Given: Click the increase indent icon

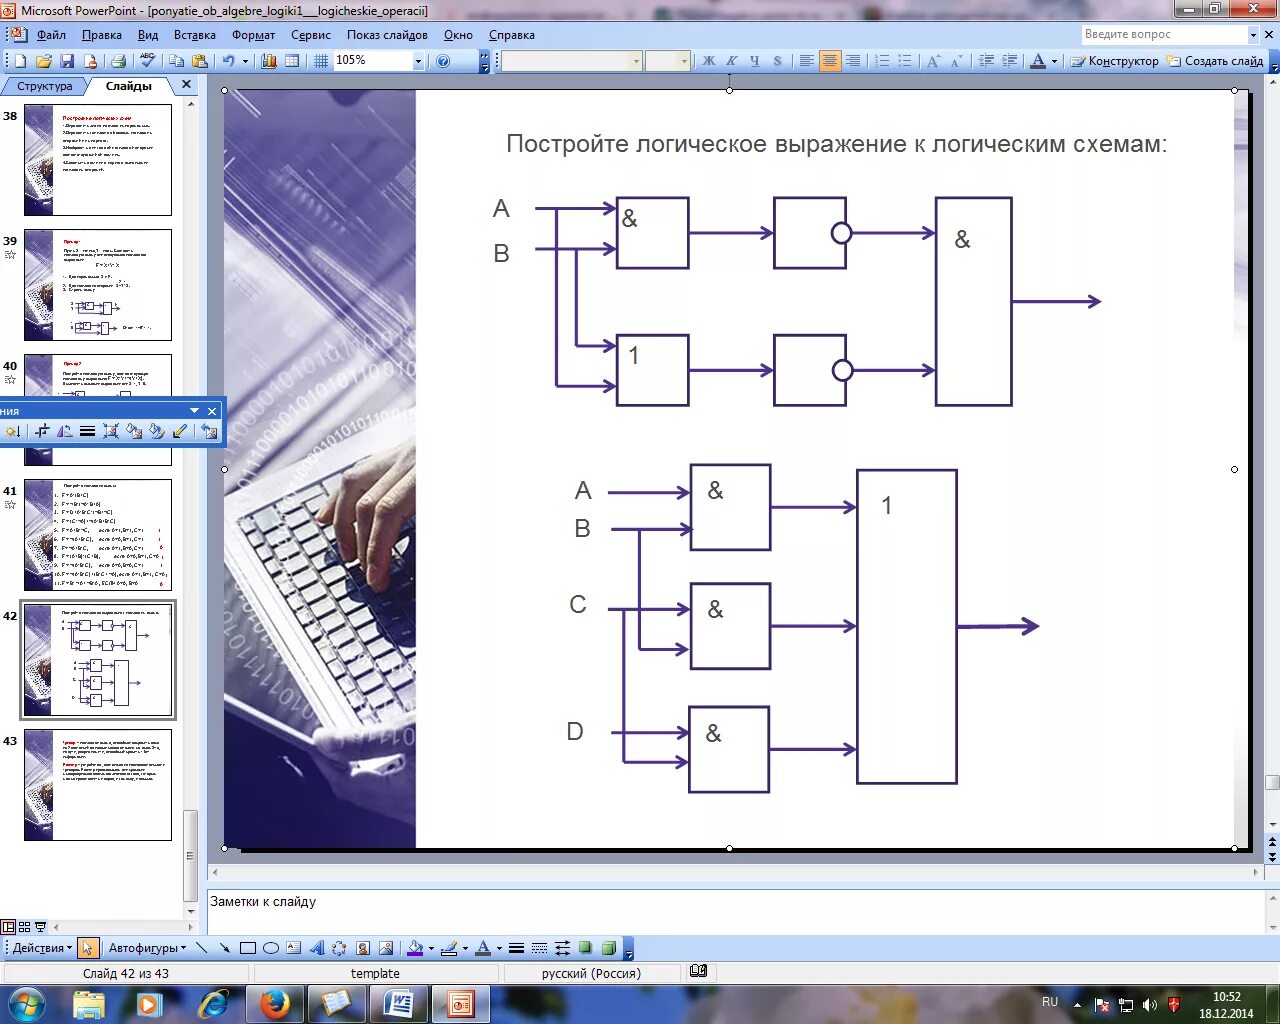Looking at the screenshot, I should click(1009, 61).
